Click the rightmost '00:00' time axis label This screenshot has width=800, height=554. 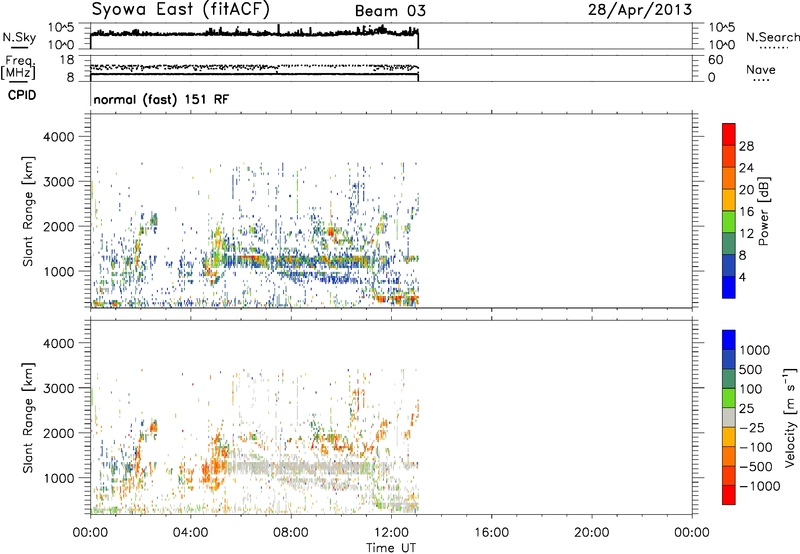pos(691,533)
